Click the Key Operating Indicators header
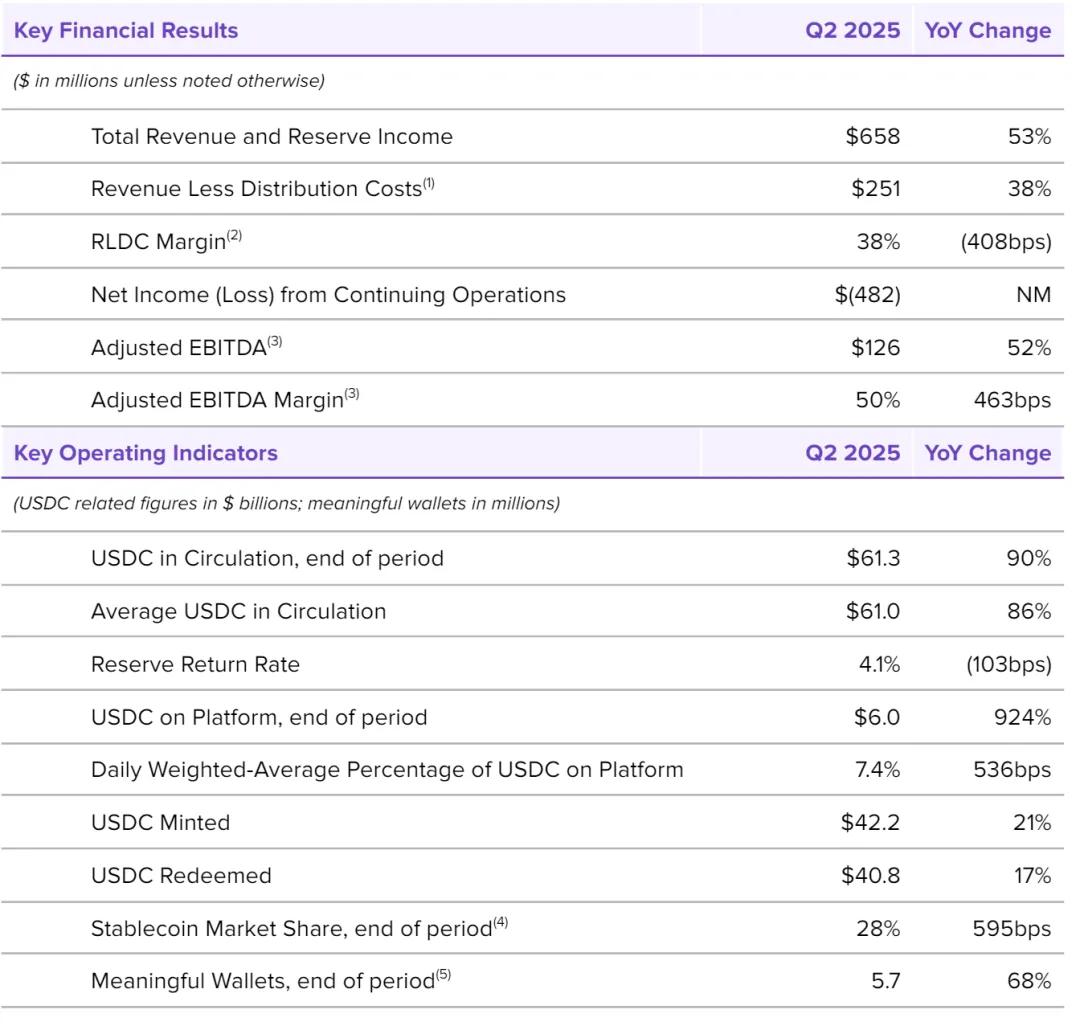Image resolution: width=1080 pixels, height=1030 pixels. point(146,453)
